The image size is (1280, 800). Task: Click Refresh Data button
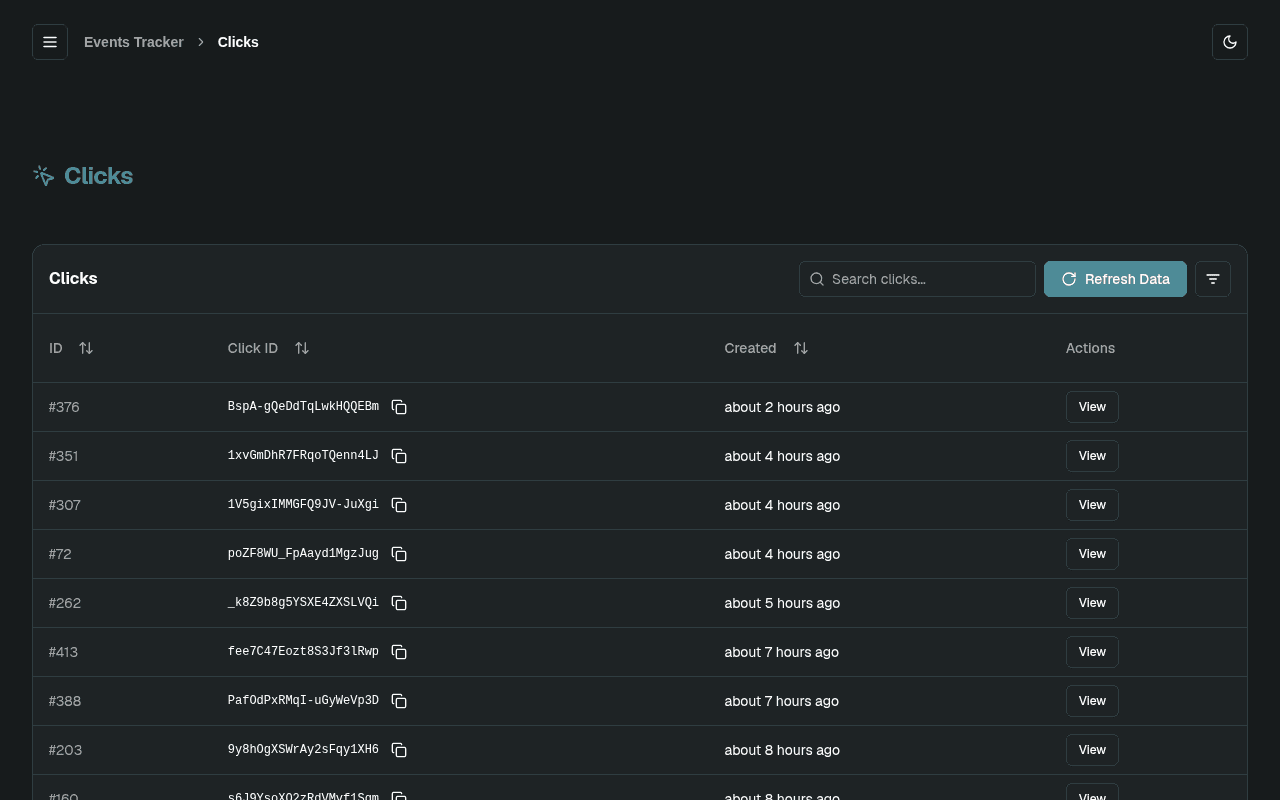[1115, 279]
